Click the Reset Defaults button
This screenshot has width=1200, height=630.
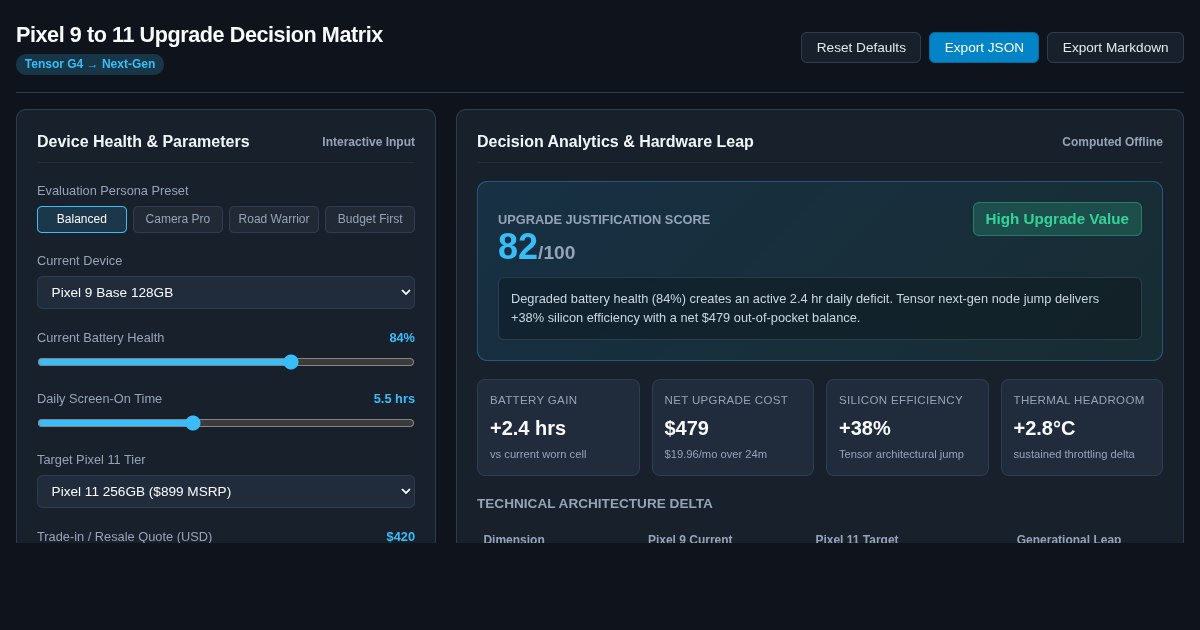[861, 47]
